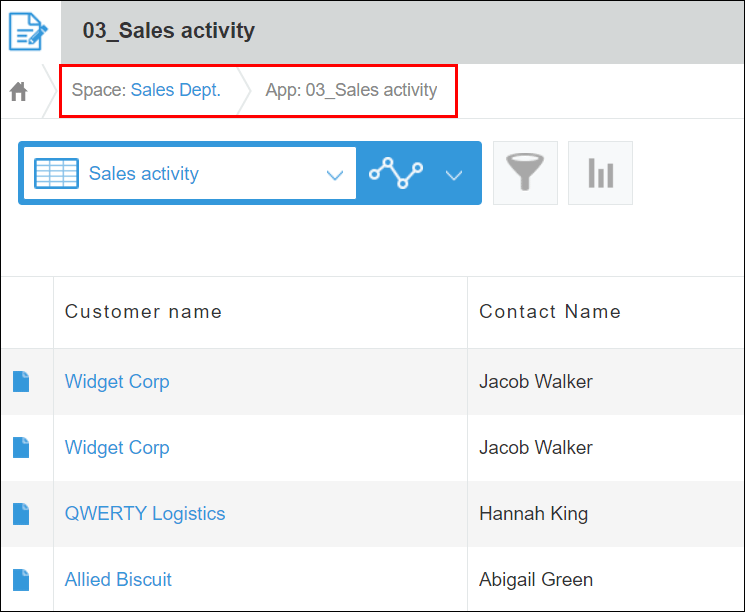This screenshot has height=612, width=745.
Task: Open the Allied Biscuit customer link
Action: point(118,579)
